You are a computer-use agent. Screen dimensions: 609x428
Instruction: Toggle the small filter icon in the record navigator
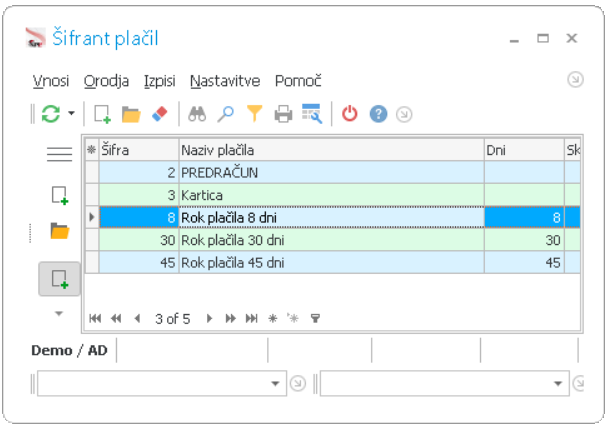315,318
